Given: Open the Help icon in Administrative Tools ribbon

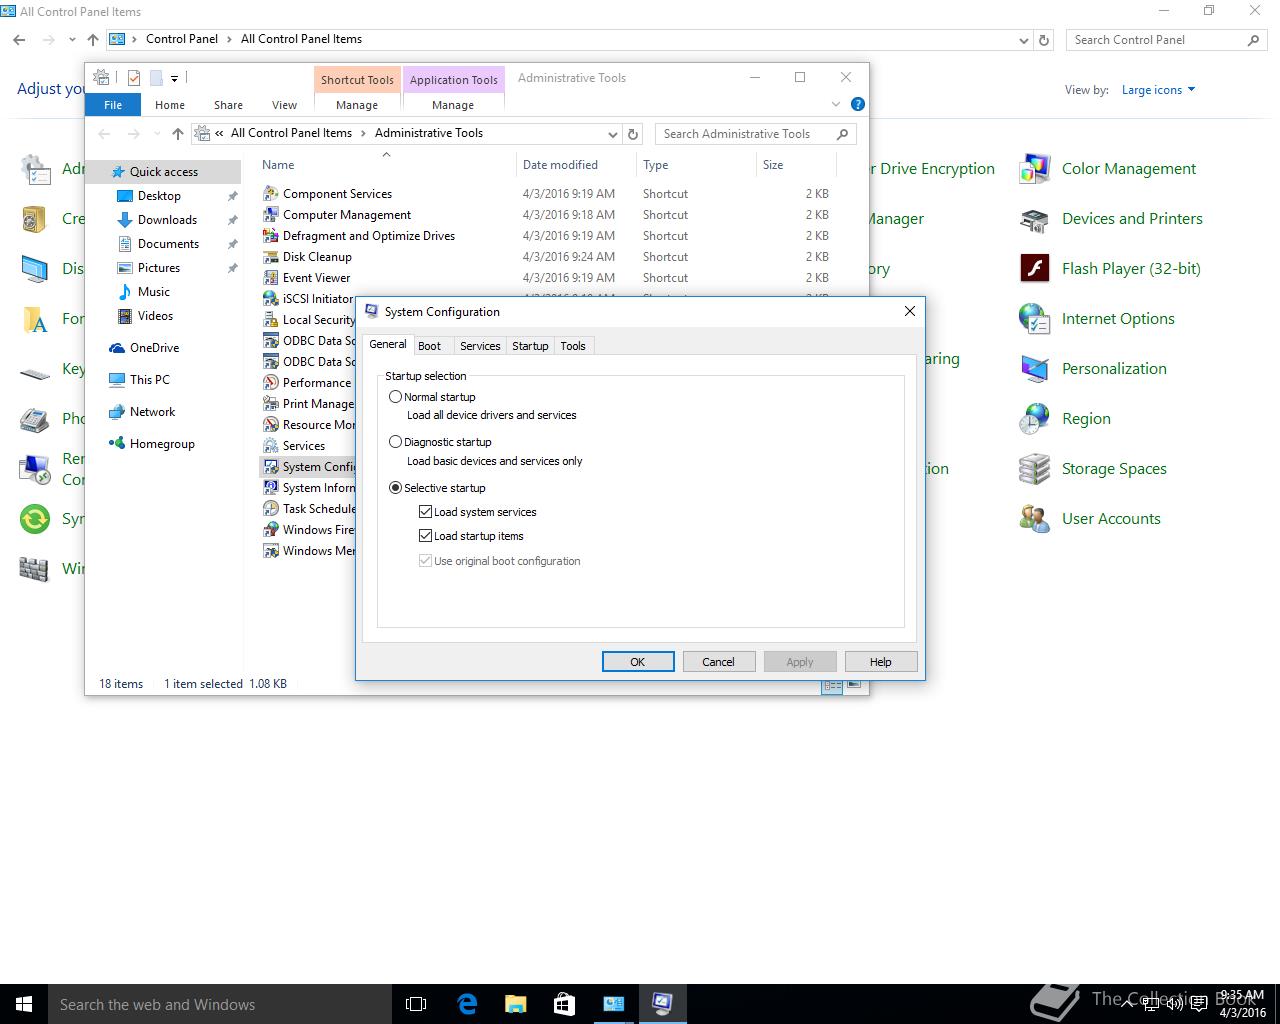Looking at the screenshot, I should (x=857, y=104).
